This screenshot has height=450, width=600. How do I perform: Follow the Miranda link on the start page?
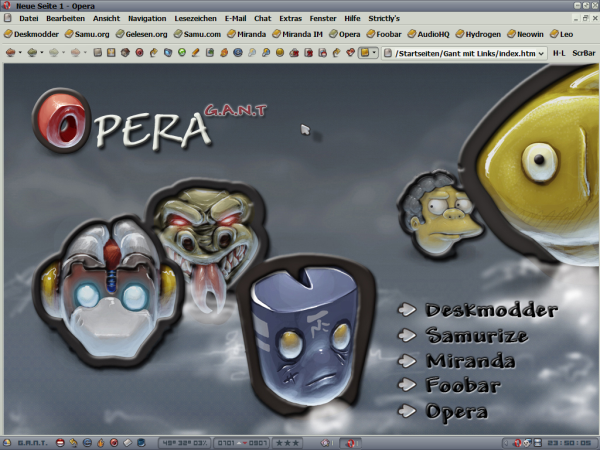[470, 361]
